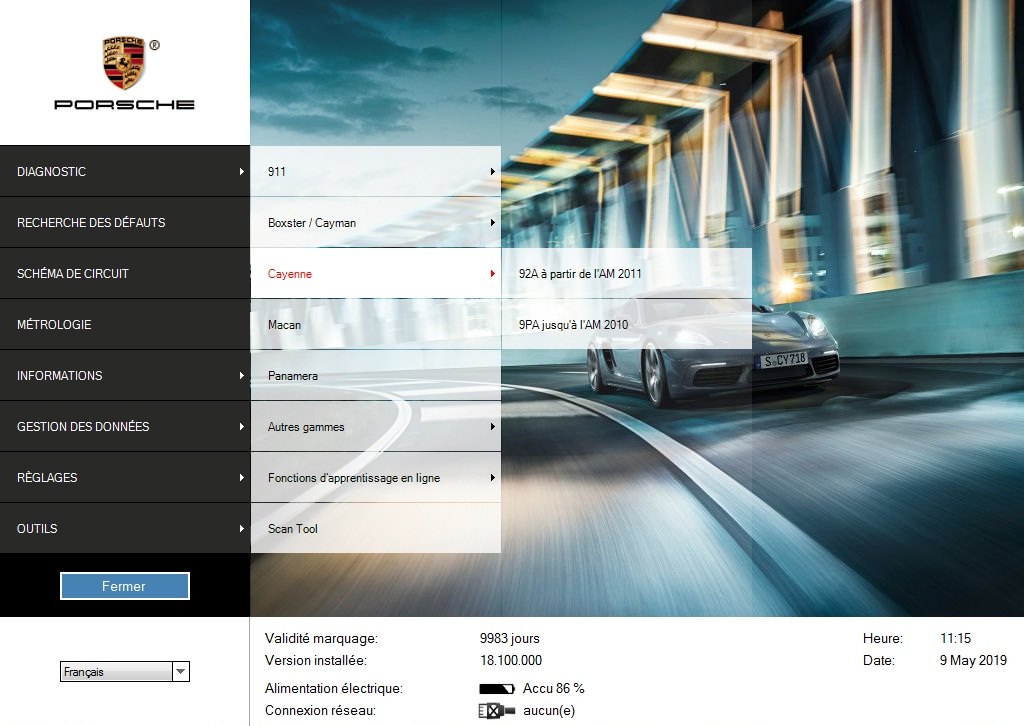Click the 'Heure:' label

click(883, 638)
